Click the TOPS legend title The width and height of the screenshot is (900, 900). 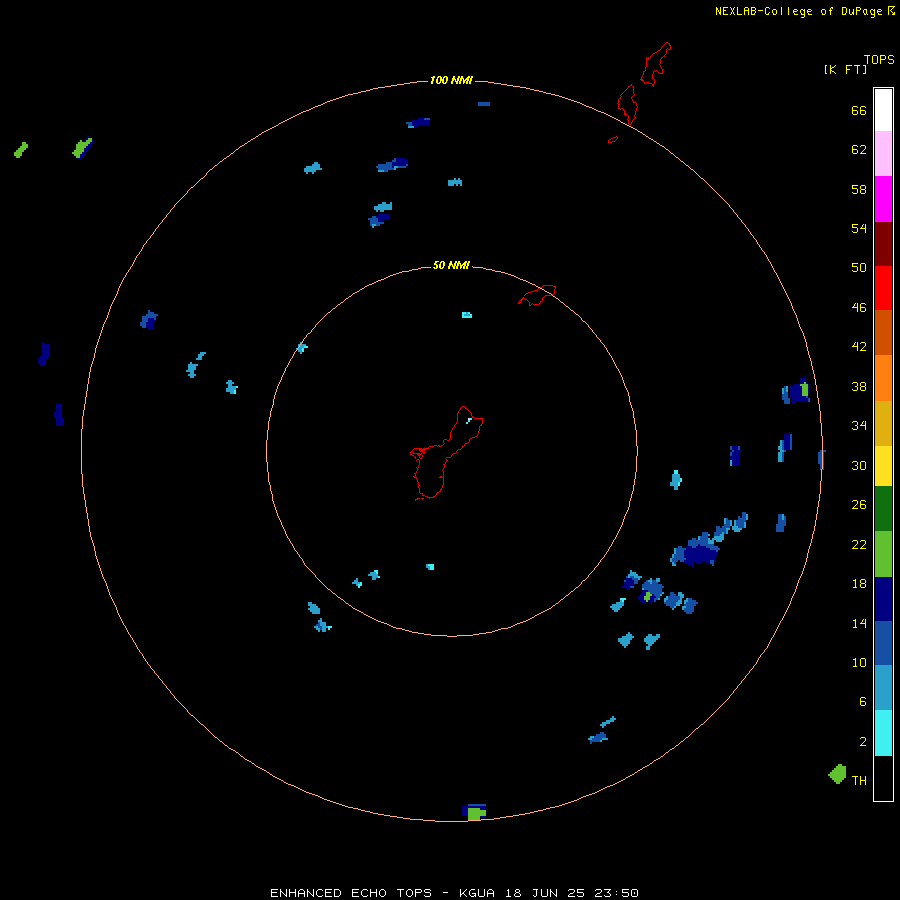[x=879, y=59]
